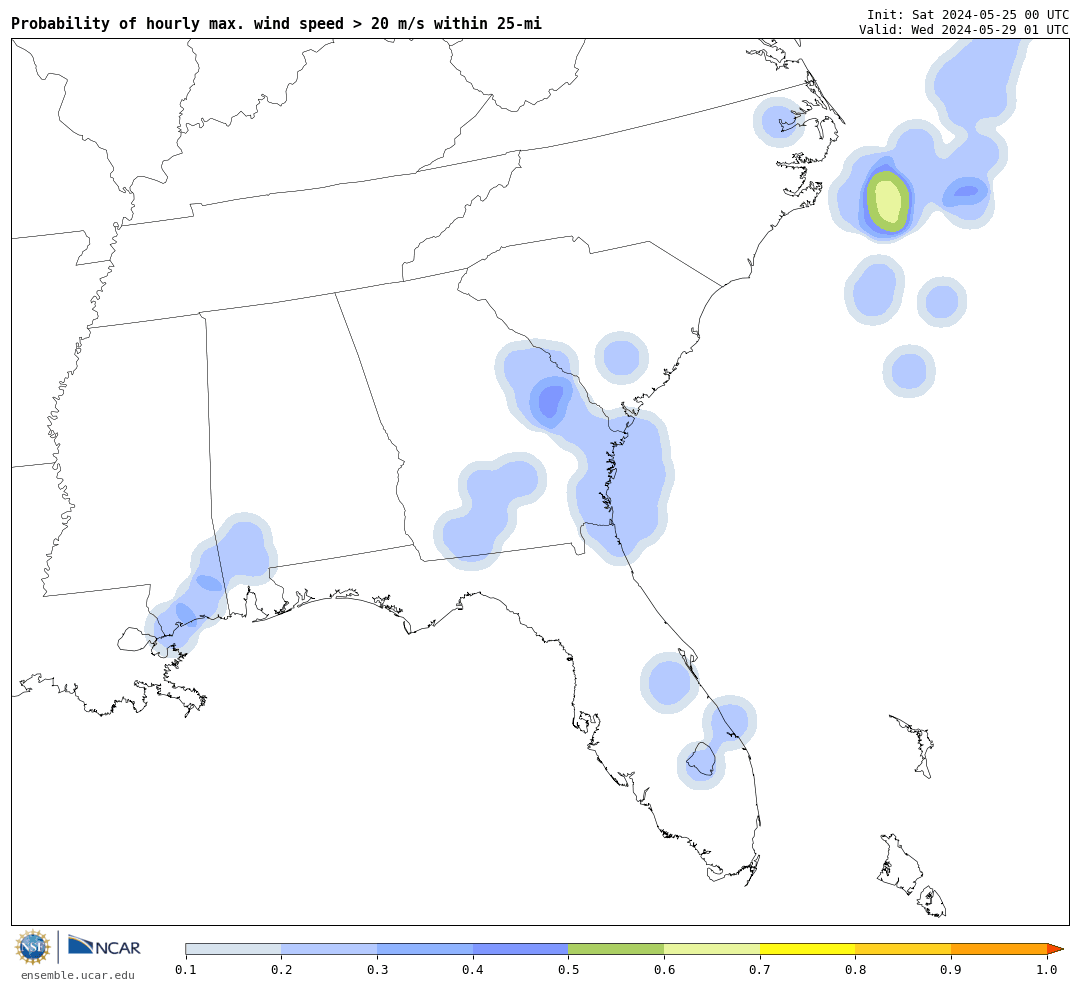Screen dimensions: 1080x988
Task: Click the NCAR logo
Action: click(104, 946)
